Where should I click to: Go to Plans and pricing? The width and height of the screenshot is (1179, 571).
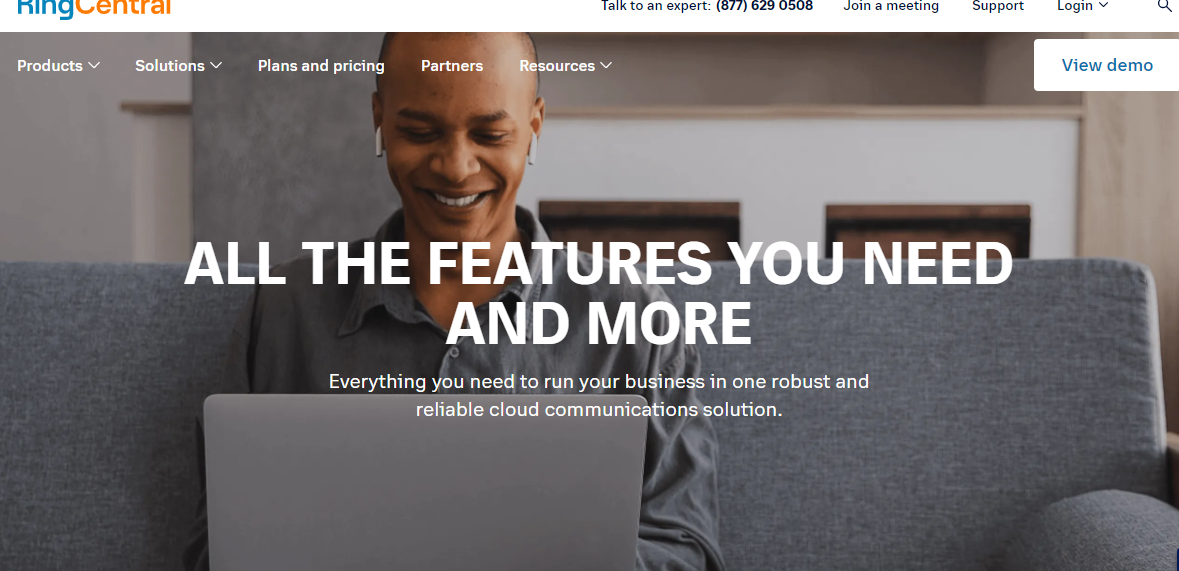tap(321, 66)
